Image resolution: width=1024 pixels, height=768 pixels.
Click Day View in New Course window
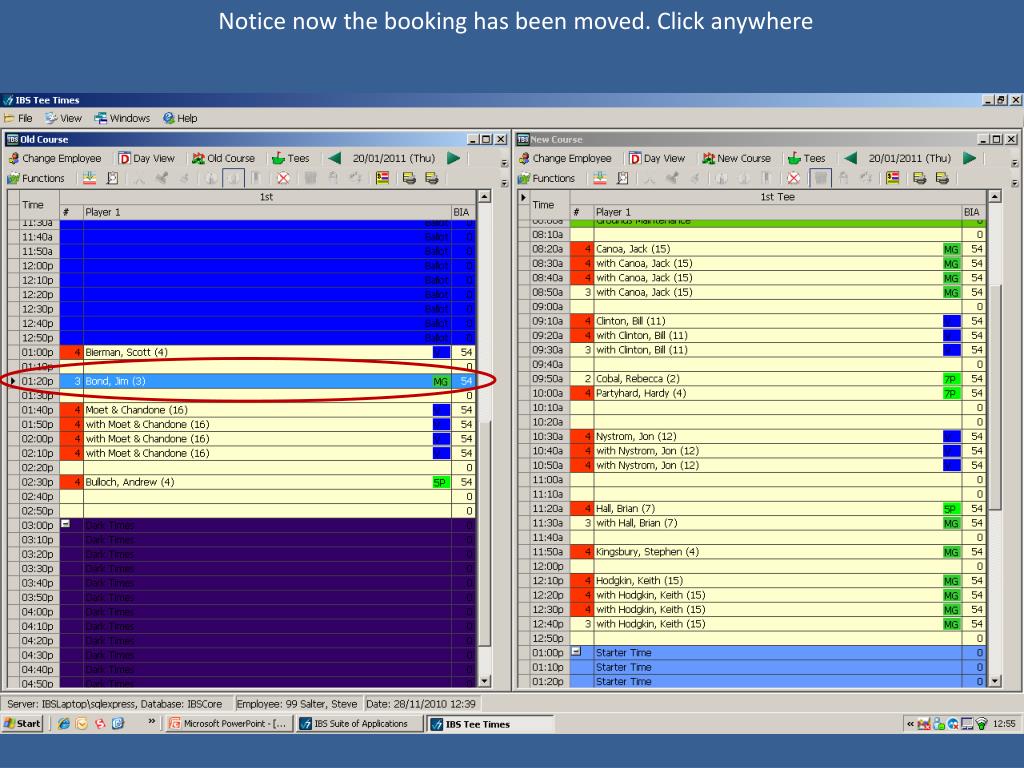click(657, 158)
